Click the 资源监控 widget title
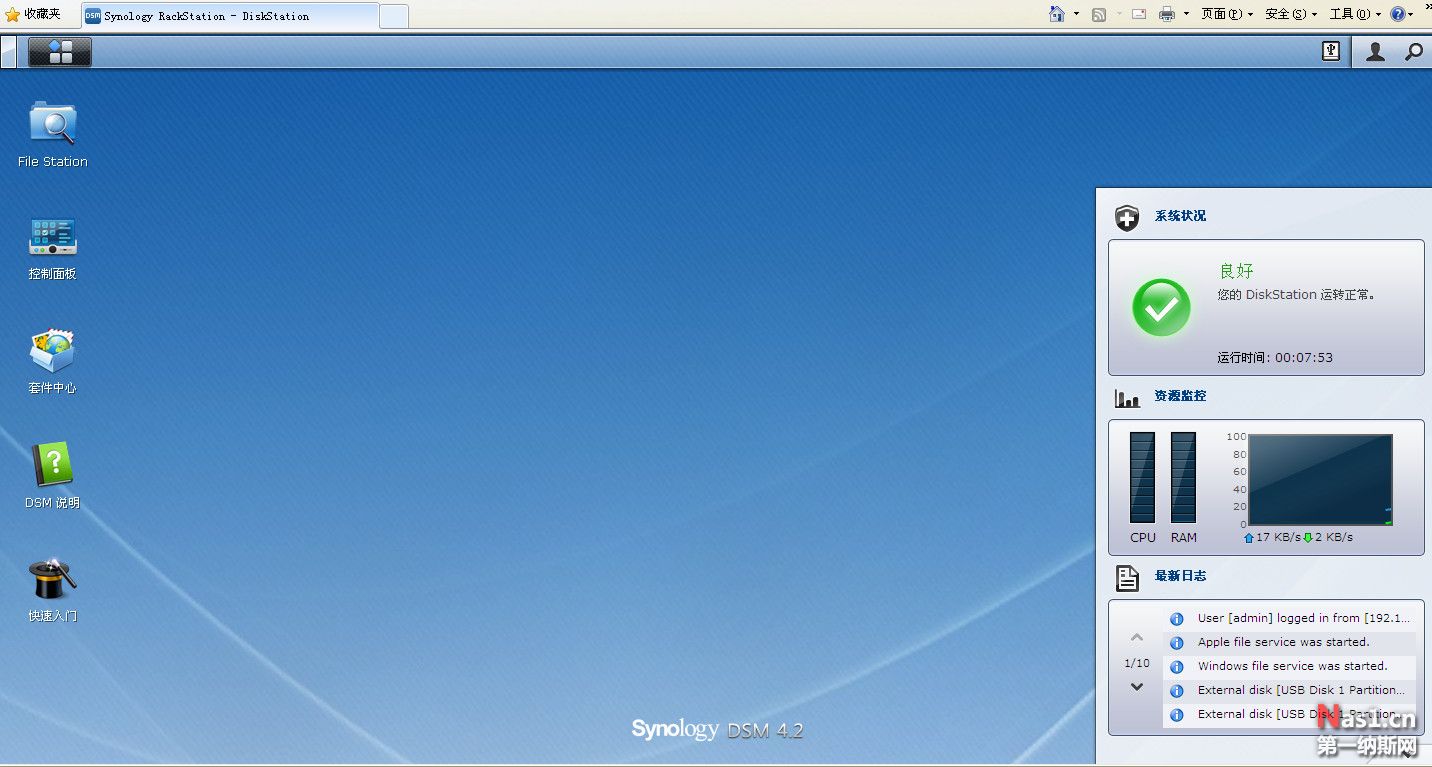This screenshot has width=1432, height=767. click(1180, 396)
